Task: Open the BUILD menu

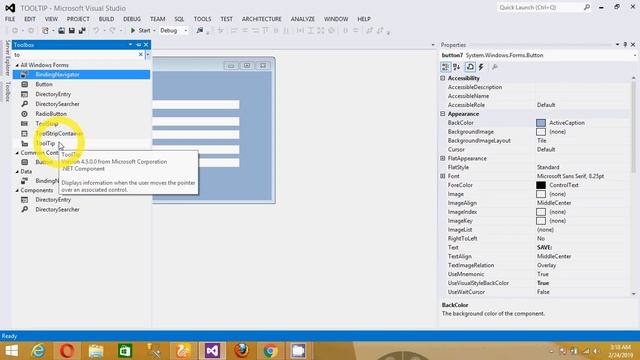Action: pyautogui.click(x=107, y=19)
